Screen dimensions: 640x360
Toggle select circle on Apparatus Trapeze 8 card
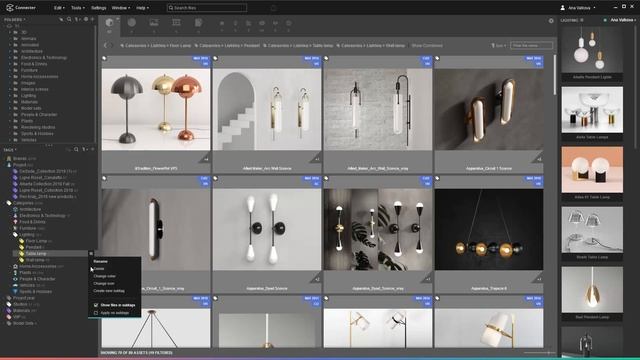(438, 178)
